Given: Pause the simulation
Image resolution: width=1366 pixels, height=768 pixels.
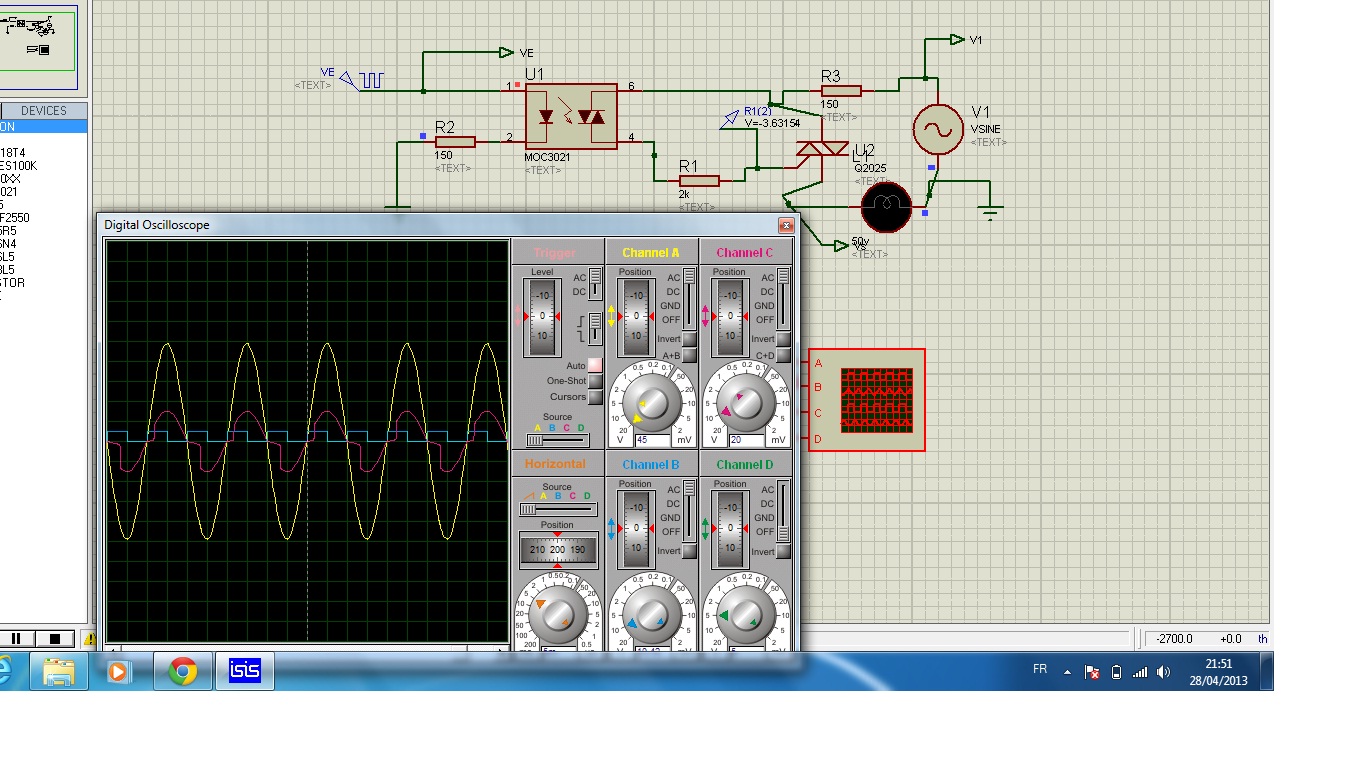Looking at the screenshot, I should [17, 638].
